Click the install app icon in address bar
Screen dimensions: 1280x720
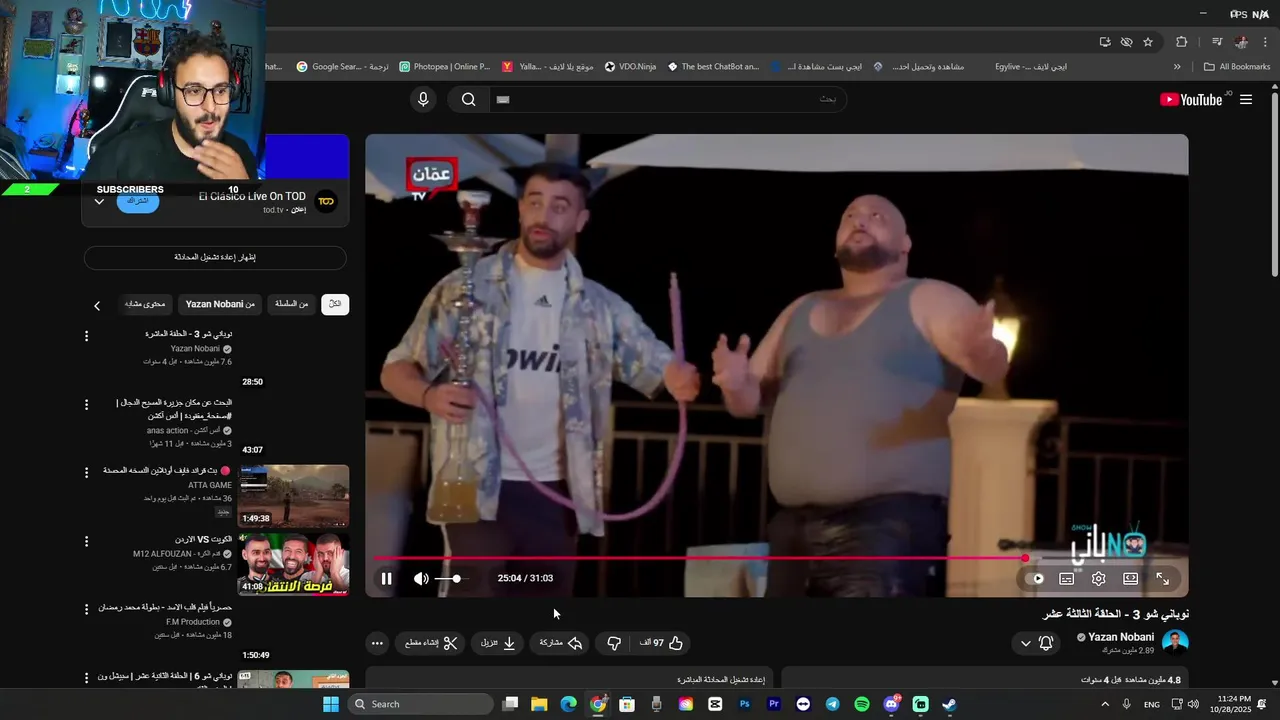[1105, 42]
